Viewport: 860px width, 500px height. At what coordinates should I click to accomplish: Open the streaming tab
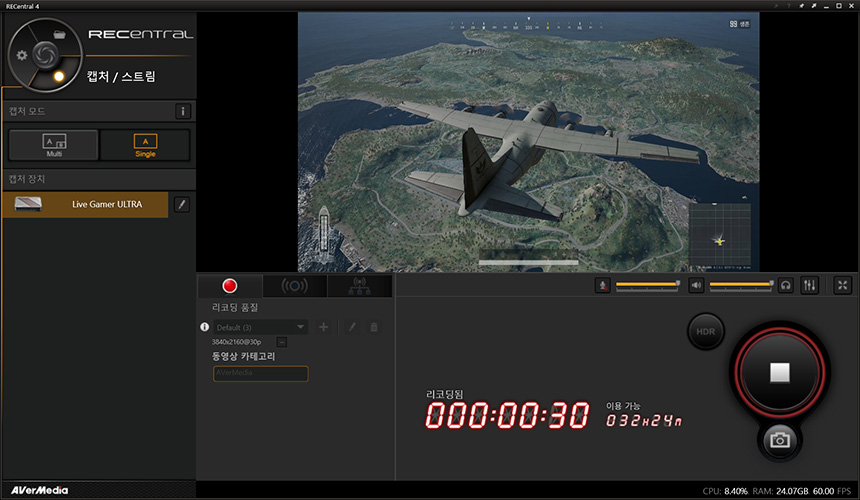[x=295, y=286]
